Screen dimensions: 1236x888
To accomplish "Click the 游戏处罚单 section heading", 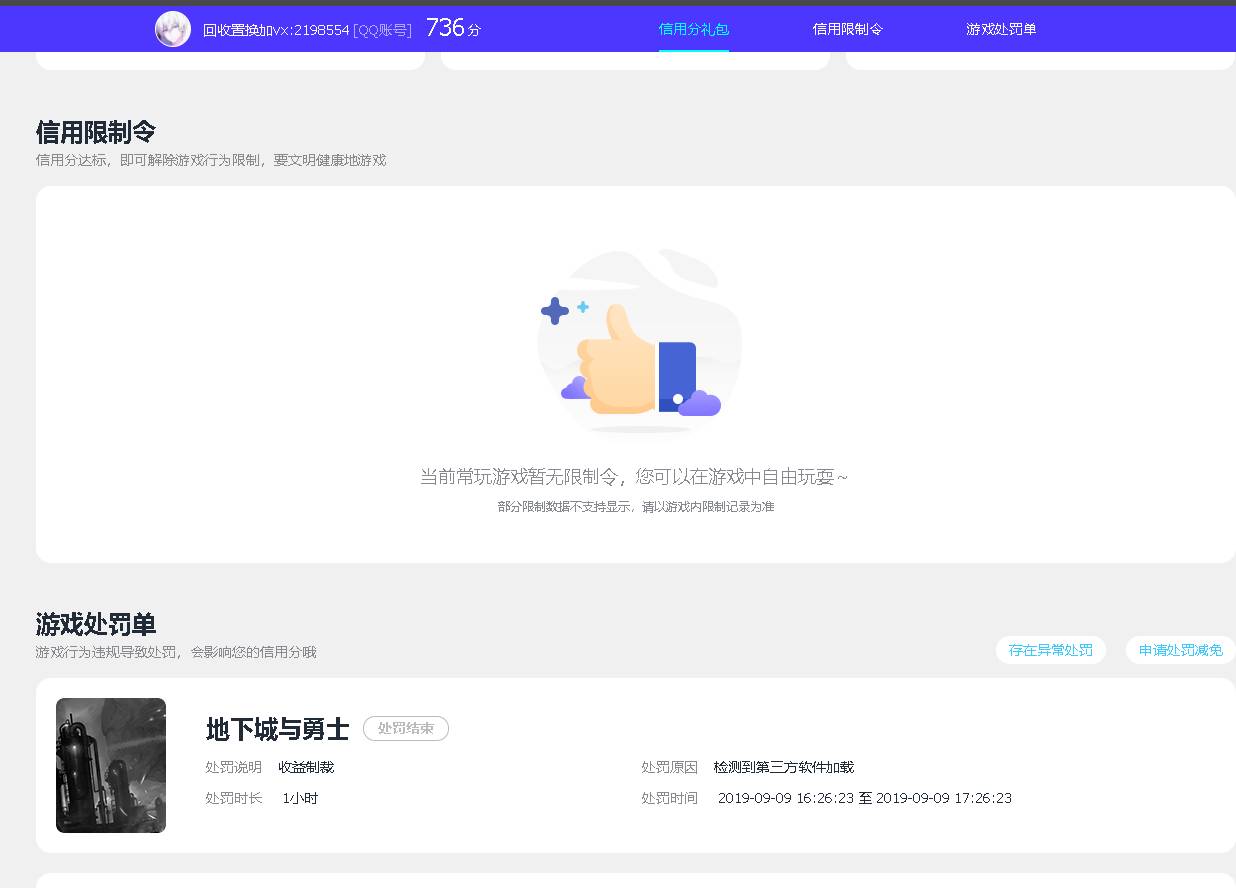I will pyautogui.click(x=95, y=624).
